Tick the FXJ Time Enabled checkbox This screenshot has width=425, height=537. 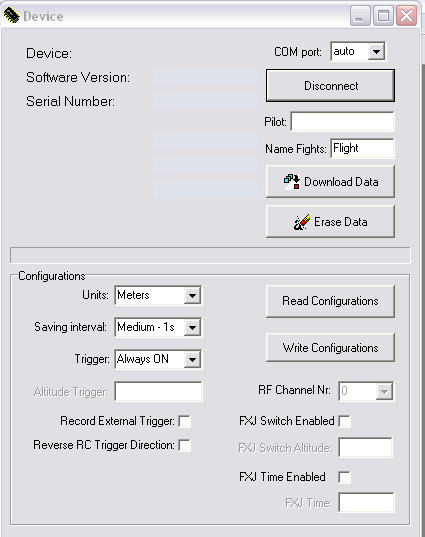point(345,477)
